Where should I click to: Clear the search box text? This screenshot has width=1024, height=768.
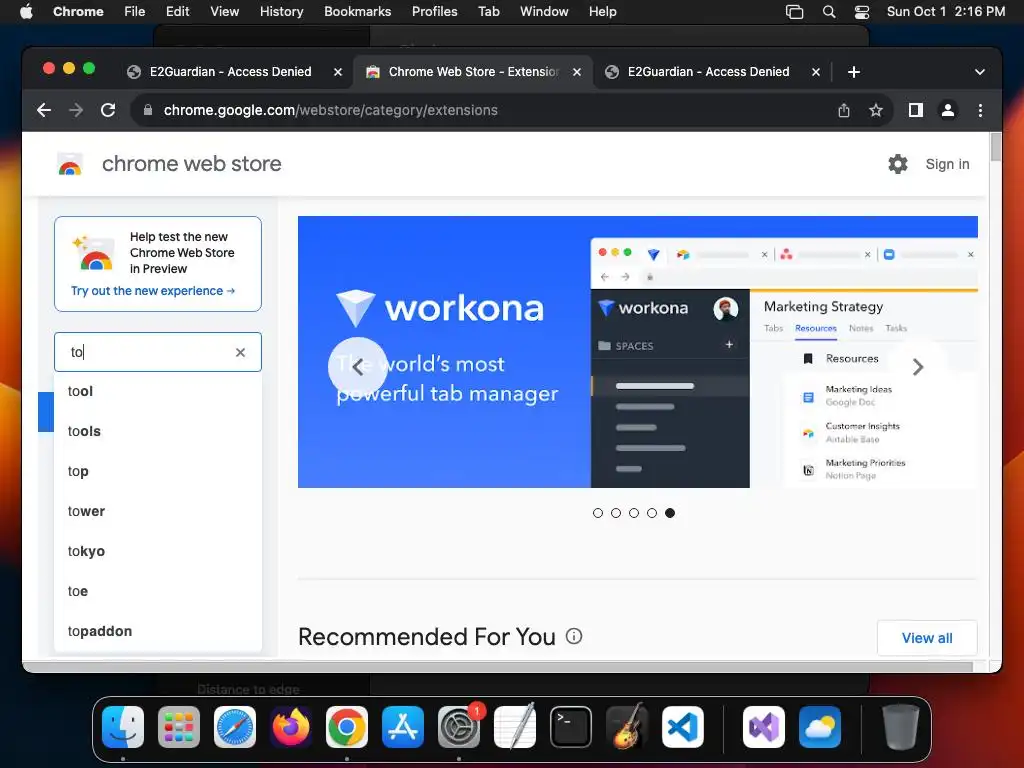tap(240, 353)
